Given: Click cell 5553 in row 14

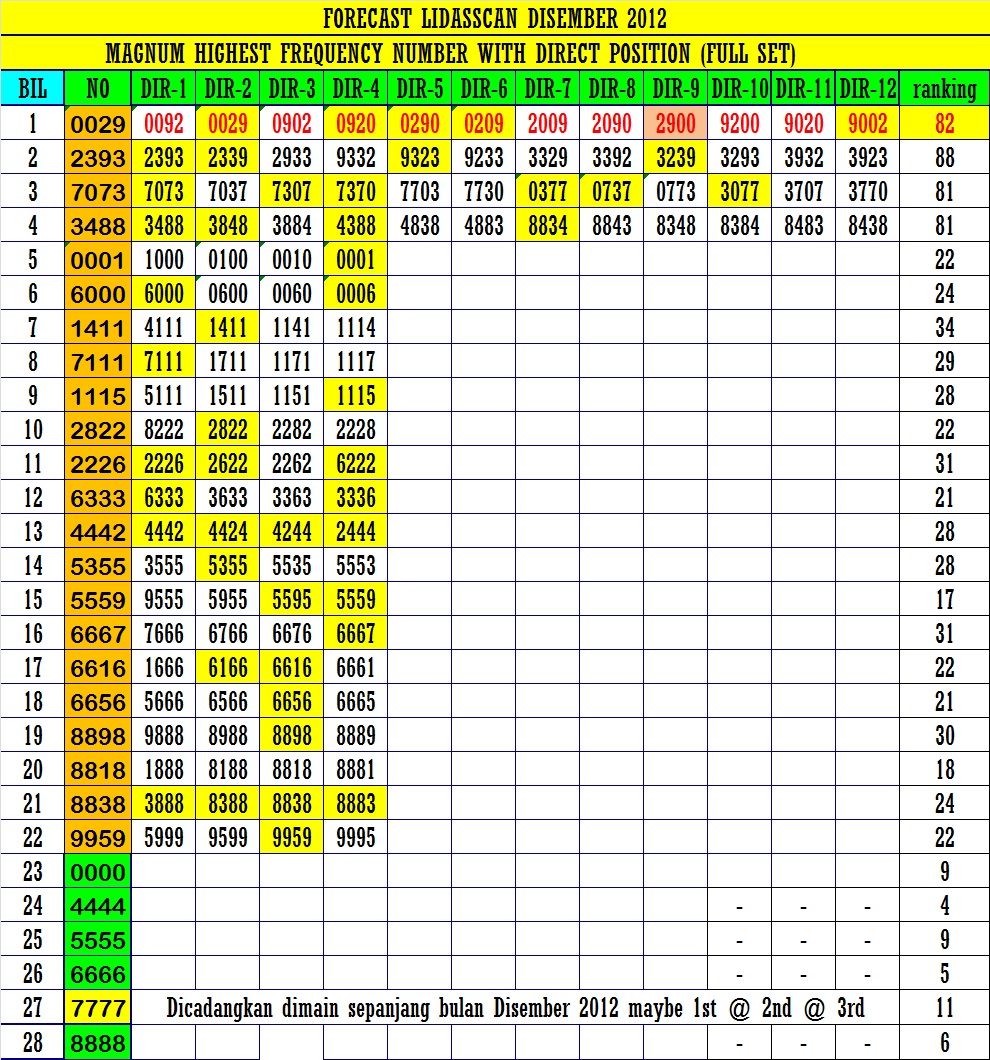Looking at the screenshot, I should pos(356,565).
